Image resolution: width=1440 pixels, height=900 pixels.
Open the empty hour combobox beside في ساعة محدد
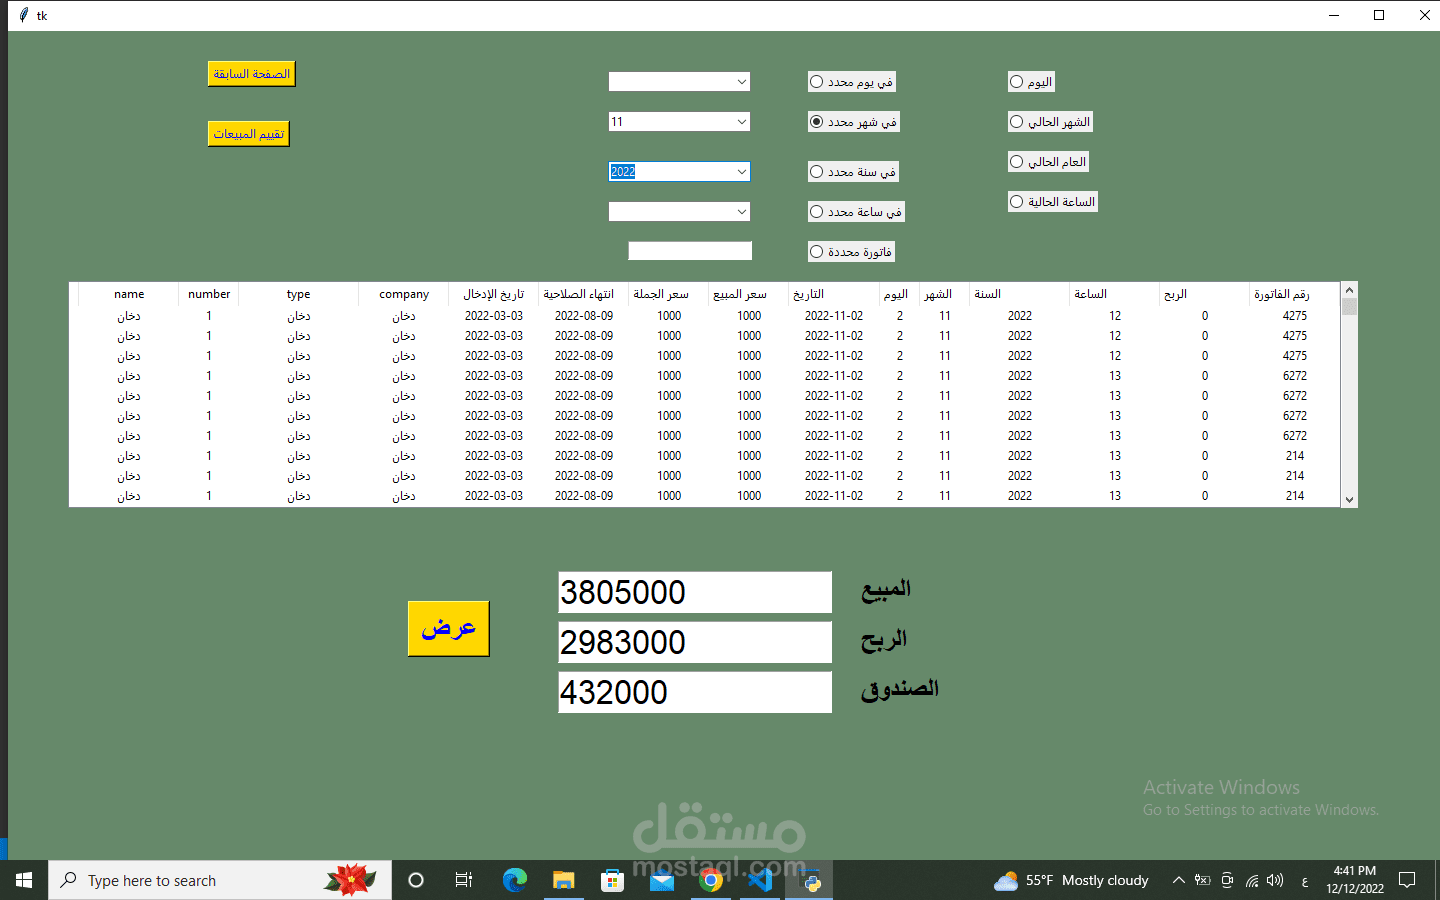pyautogui.click(x=679, y=212)
